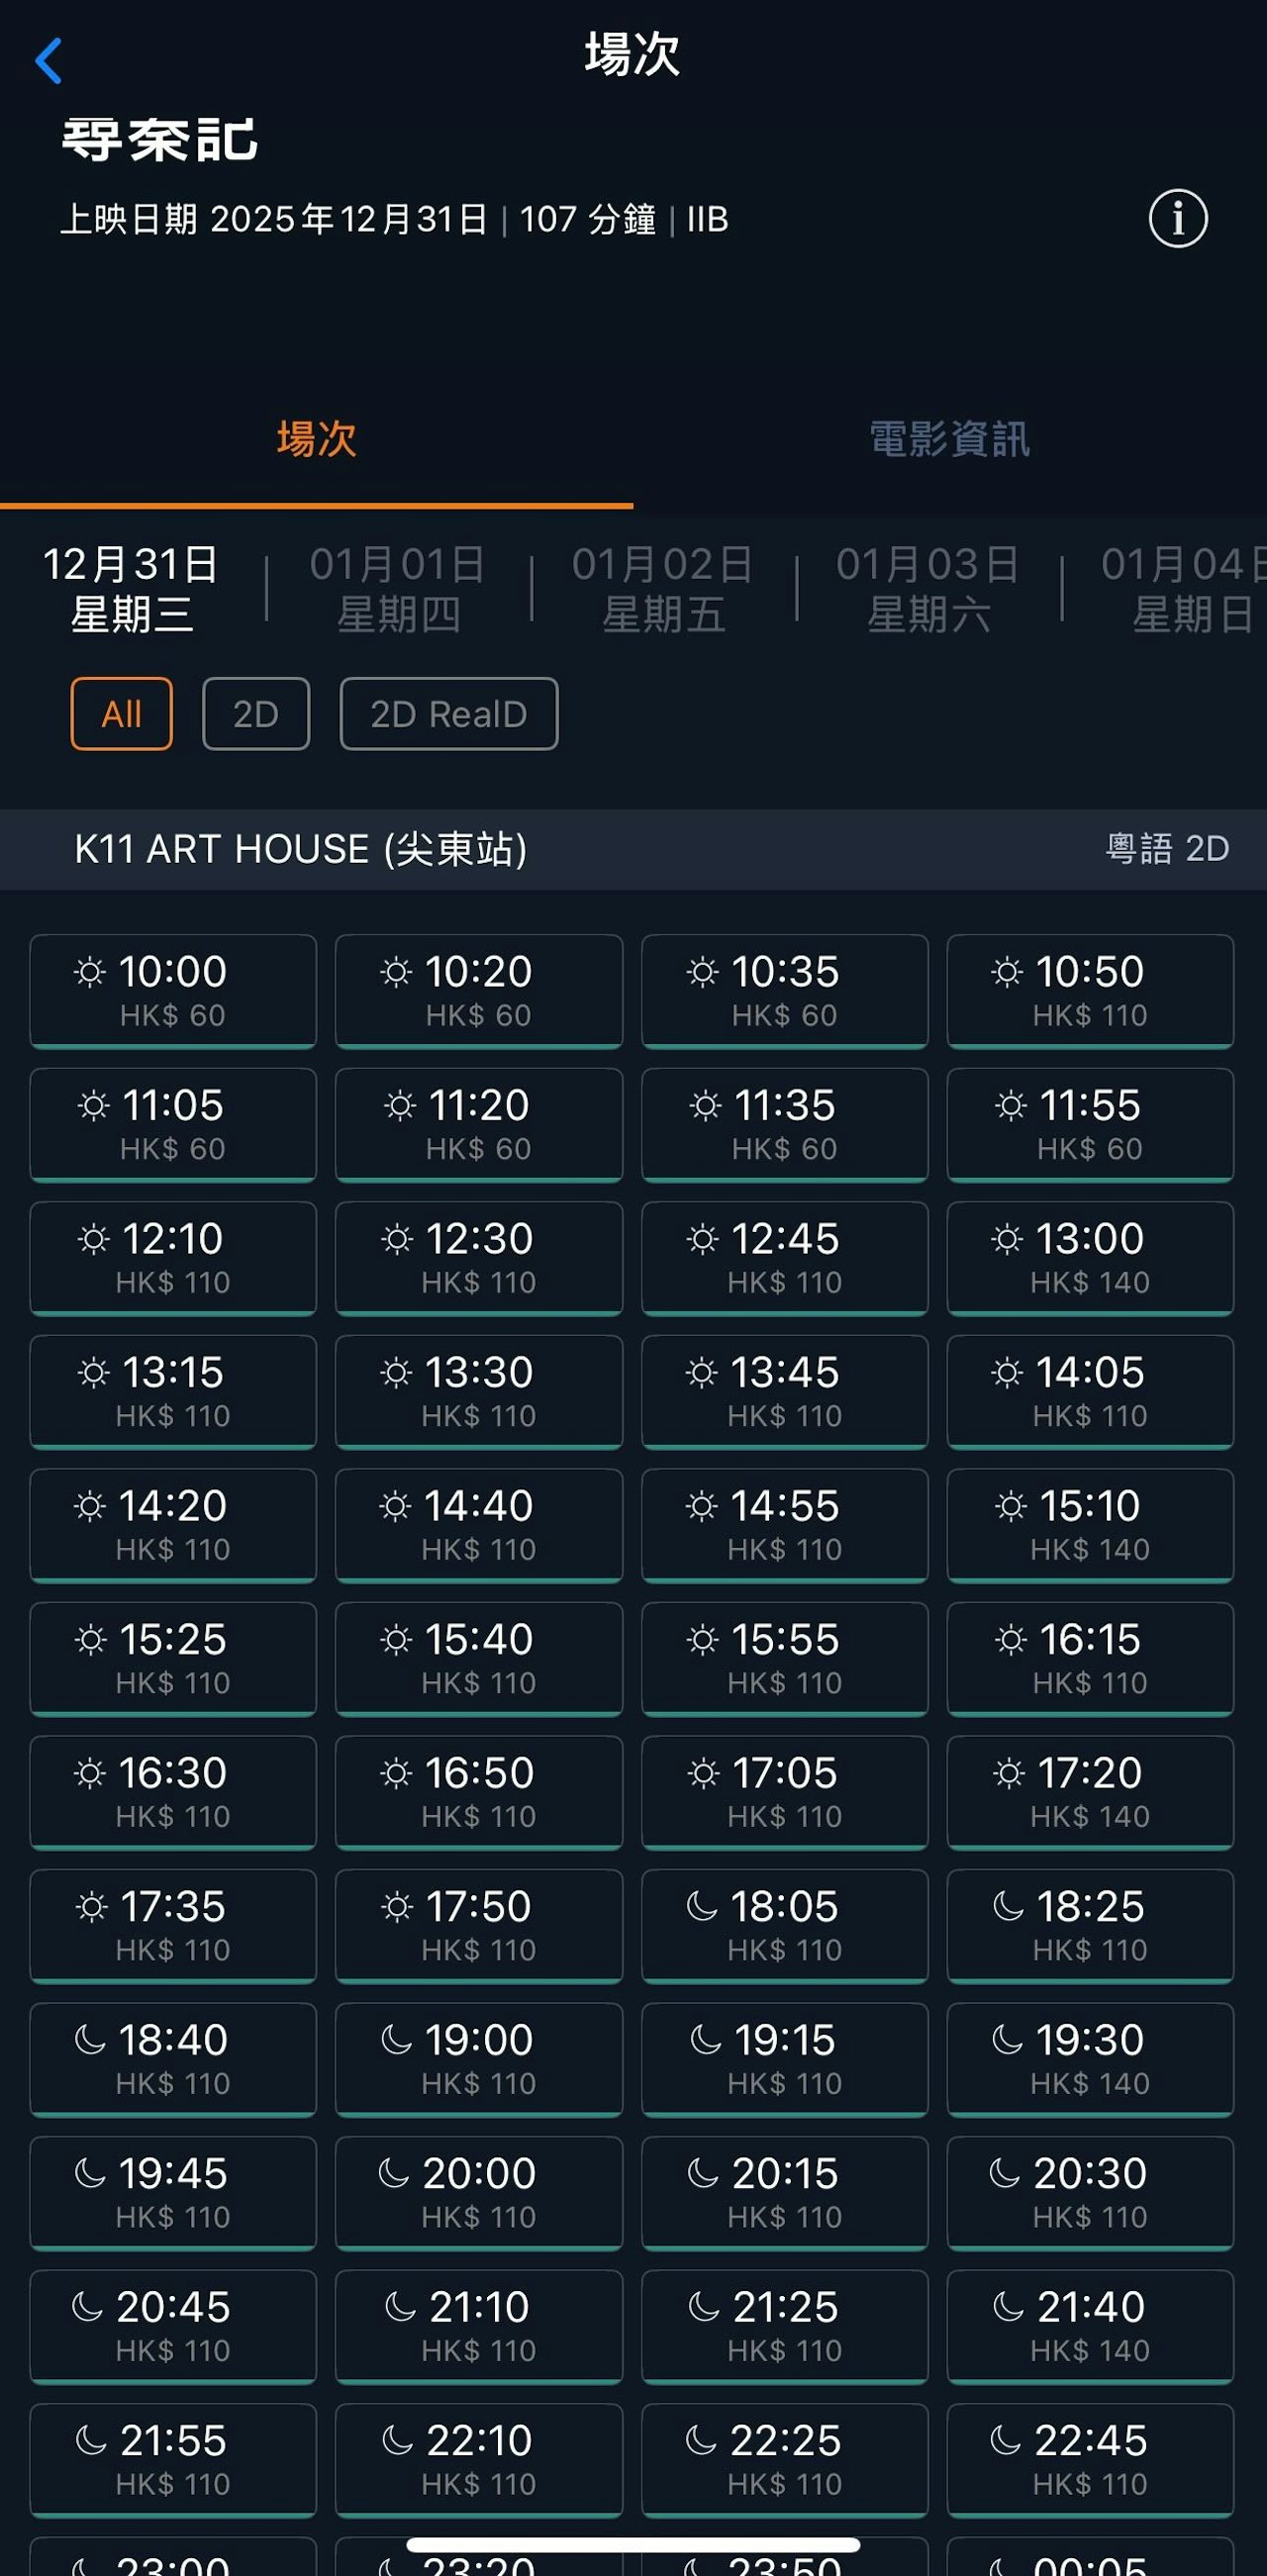Image resolution: width=1267 pixels, height=2576 pixels.
Task: Choose the 13:00 HK$ 140 session
Action: click(x=1090, y=1257)
